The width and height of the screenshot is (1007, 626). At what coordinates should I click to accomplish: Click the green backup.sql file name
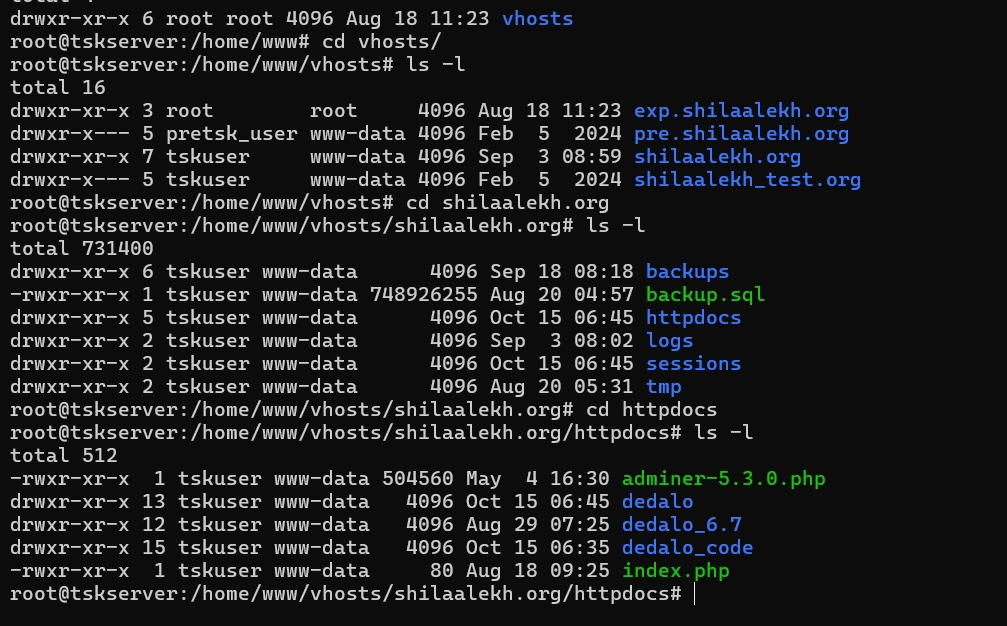tap(705, 294)
